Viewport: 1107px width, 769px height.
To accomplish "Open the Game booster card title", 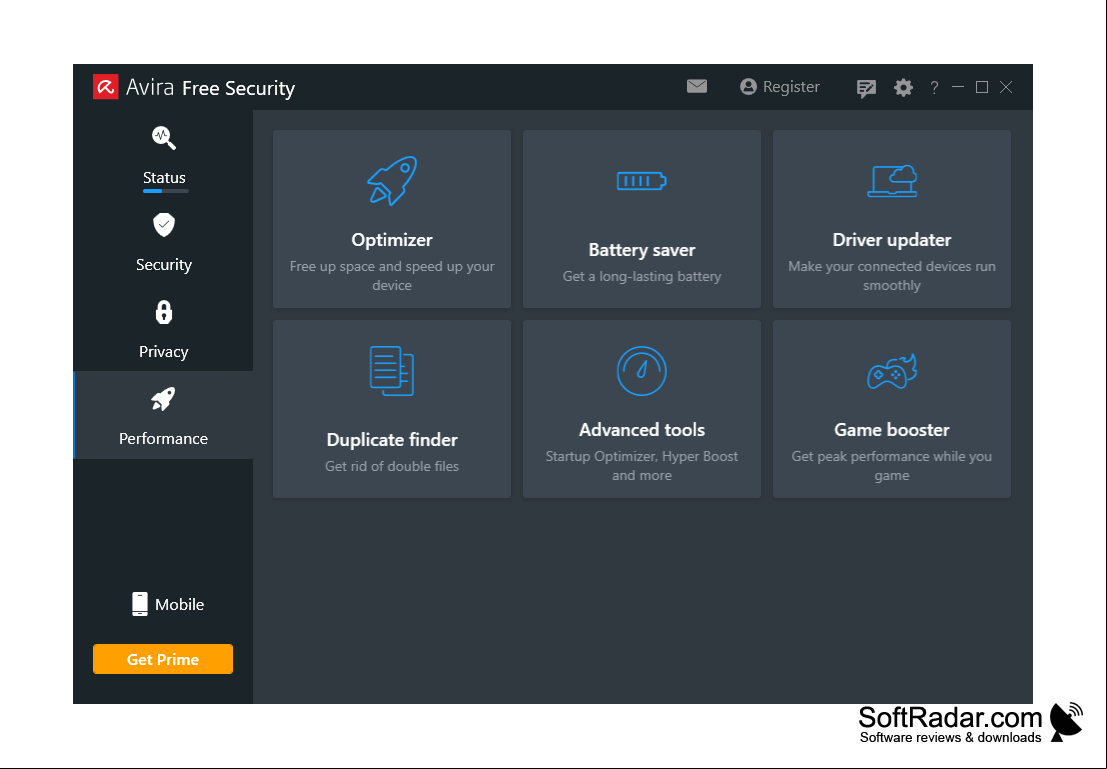I will [892, 429].
